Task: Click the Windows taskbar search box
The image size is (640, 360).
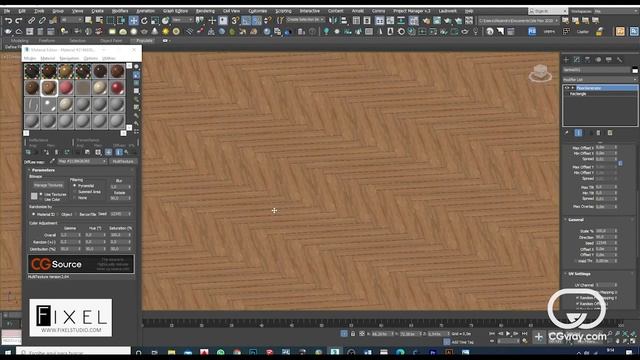Action: click(74, 352)
